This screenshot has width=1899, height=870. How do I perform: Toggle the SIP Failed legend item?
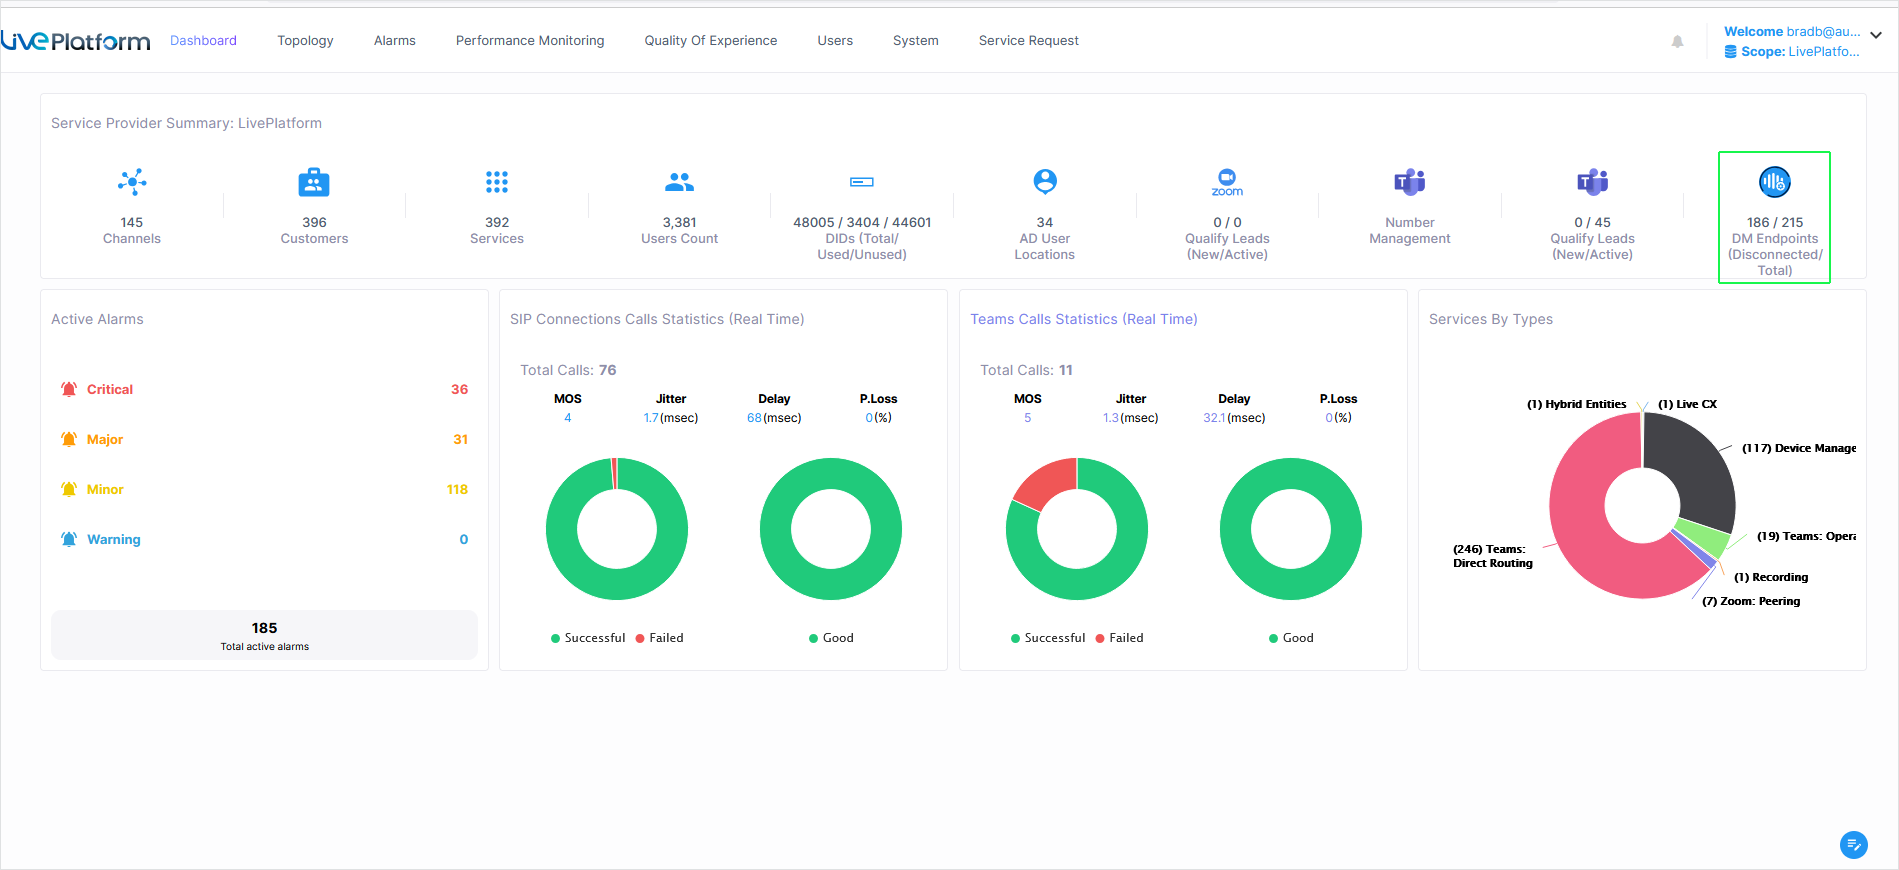coord(660,638)
